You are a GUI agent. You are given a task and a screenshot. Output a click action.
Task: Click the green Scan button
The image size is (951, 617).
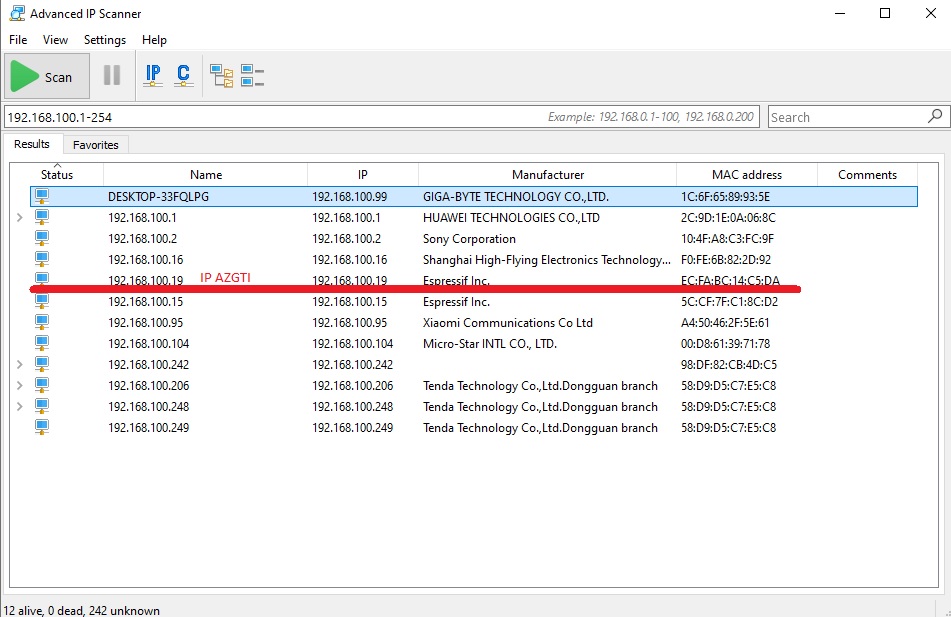[47, 76]
